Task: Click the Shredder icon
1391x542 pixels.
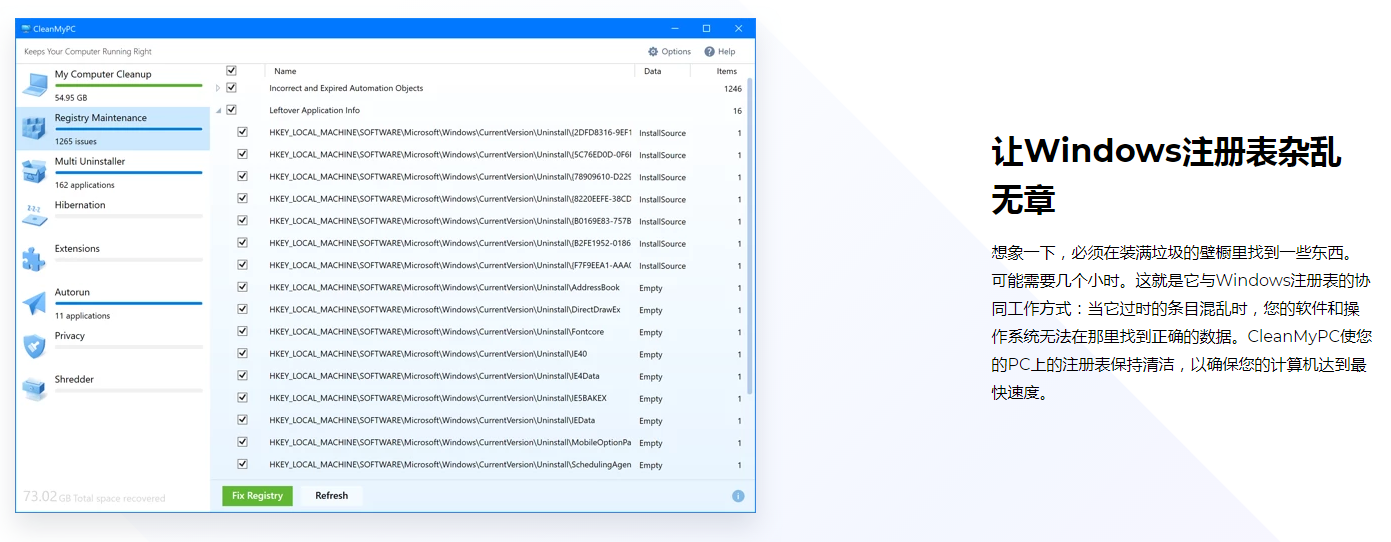Action: pos(35,389)
